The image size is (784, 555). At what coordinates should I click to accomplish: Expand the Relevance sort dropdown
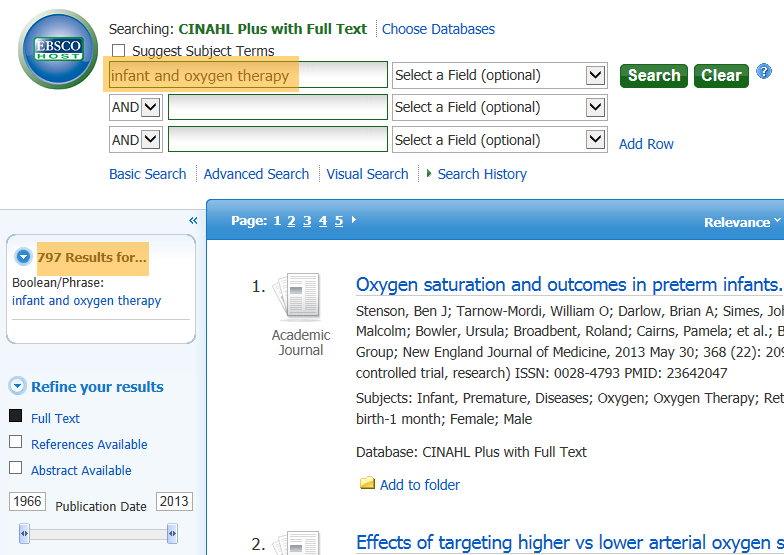tap(742, 222)
